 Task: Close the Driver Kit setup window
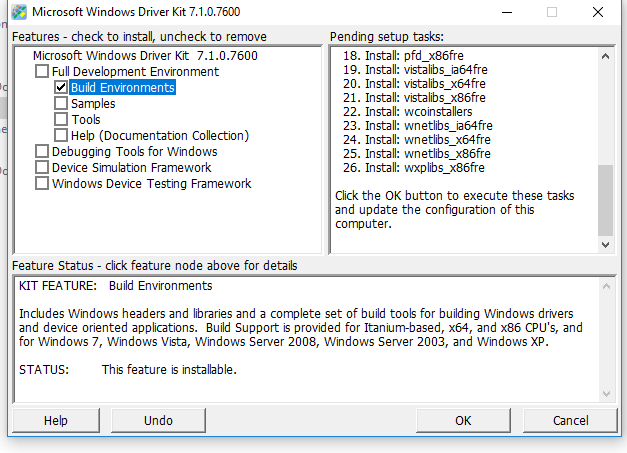tap(598, 12)
